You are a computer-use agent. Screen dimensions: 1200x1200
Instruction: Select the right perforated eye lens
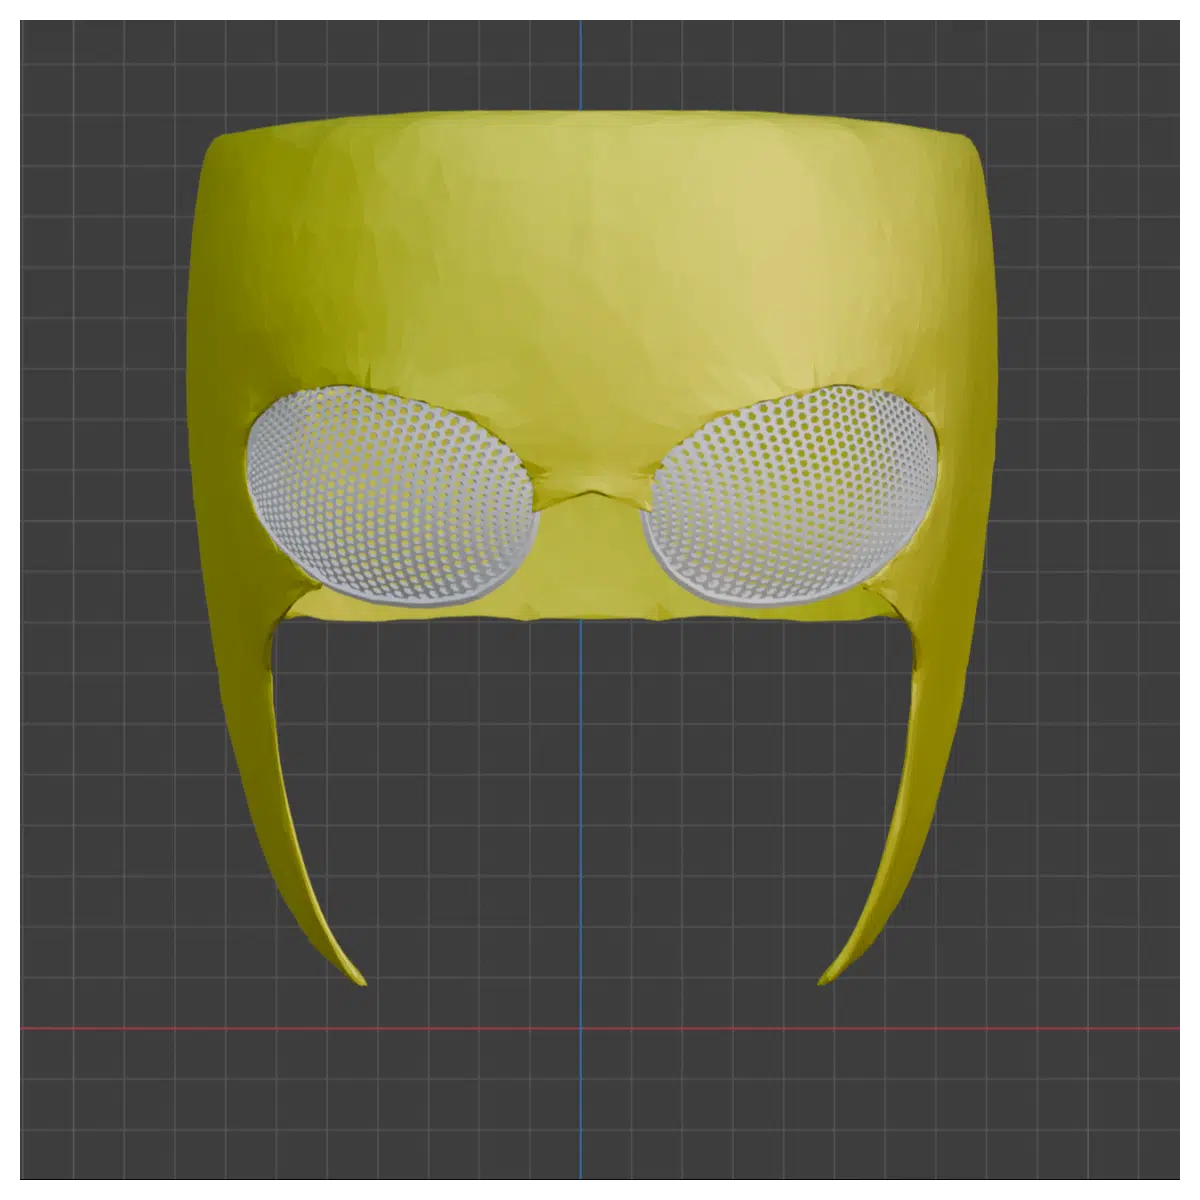pos(793,497)
